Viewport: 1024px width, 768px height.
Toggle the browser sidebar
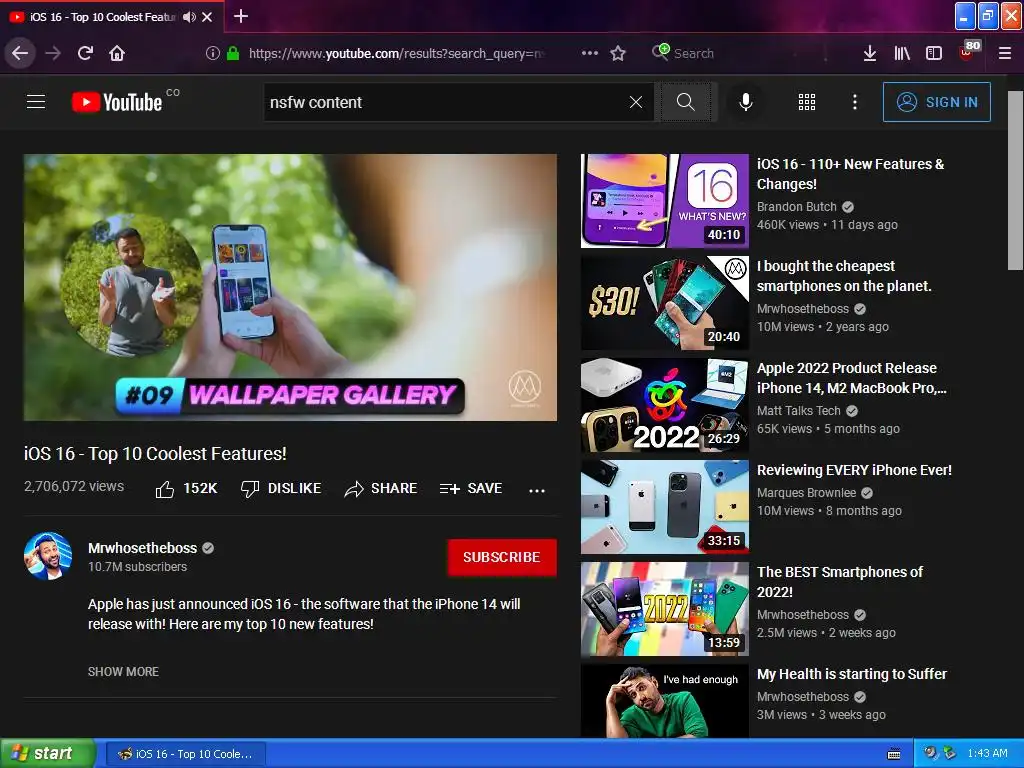point(934,53)
